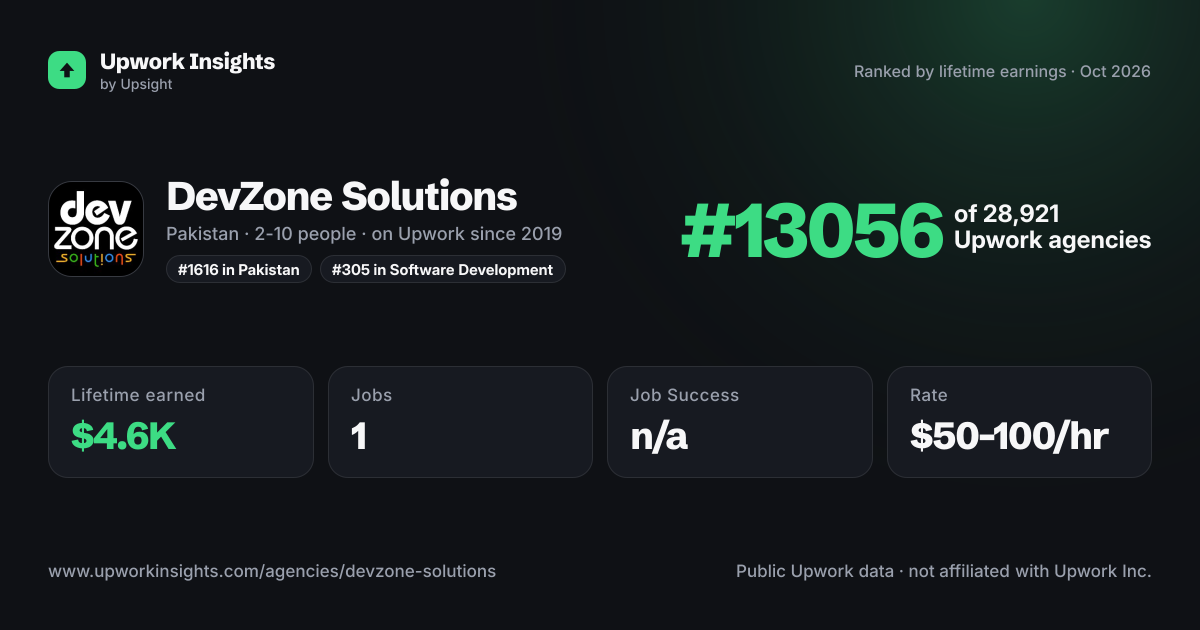Click the 'by Upsight' subtitle
This screenshot has width=1200, height=630.
(136, 85)
